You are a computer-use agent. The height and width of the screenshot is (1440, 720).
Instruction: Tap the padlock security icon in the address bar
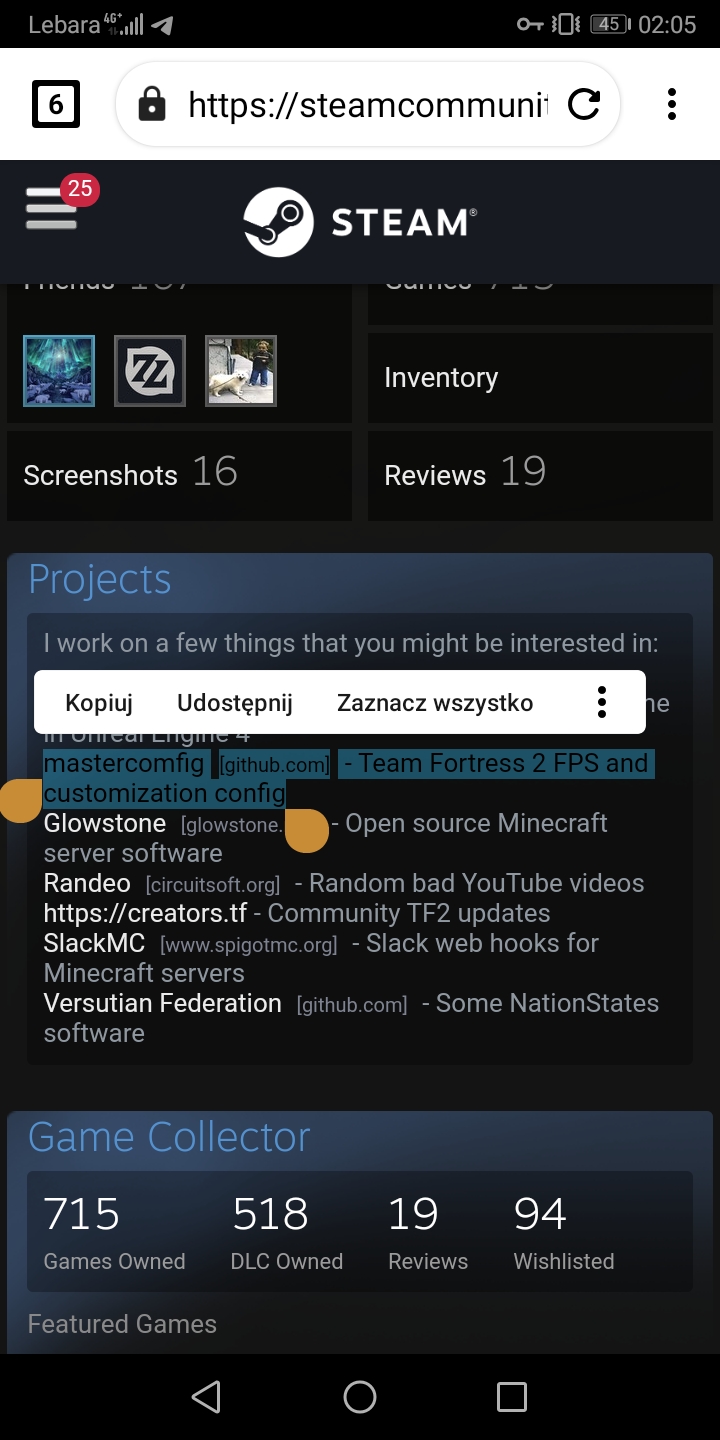coord(152,103)
